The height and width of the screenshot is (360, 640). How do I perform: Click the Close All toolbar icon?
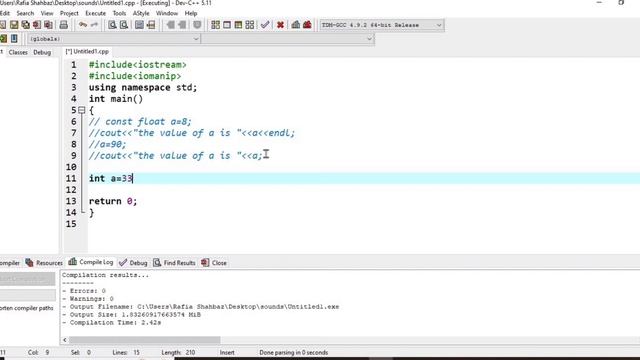[x=49, y=25]
